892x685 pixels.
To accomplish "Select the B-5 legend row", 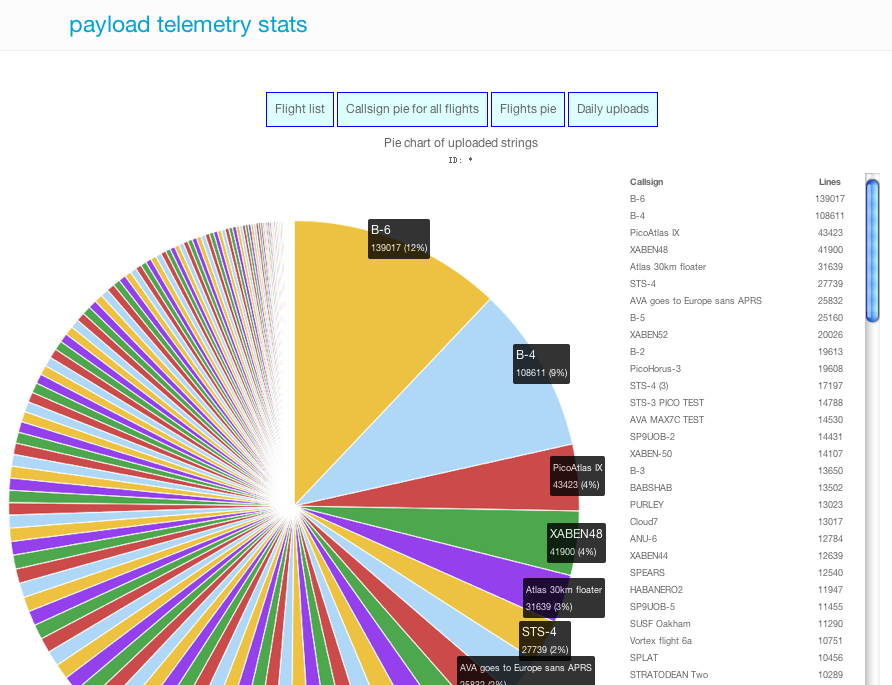I will tap(737, 318).
